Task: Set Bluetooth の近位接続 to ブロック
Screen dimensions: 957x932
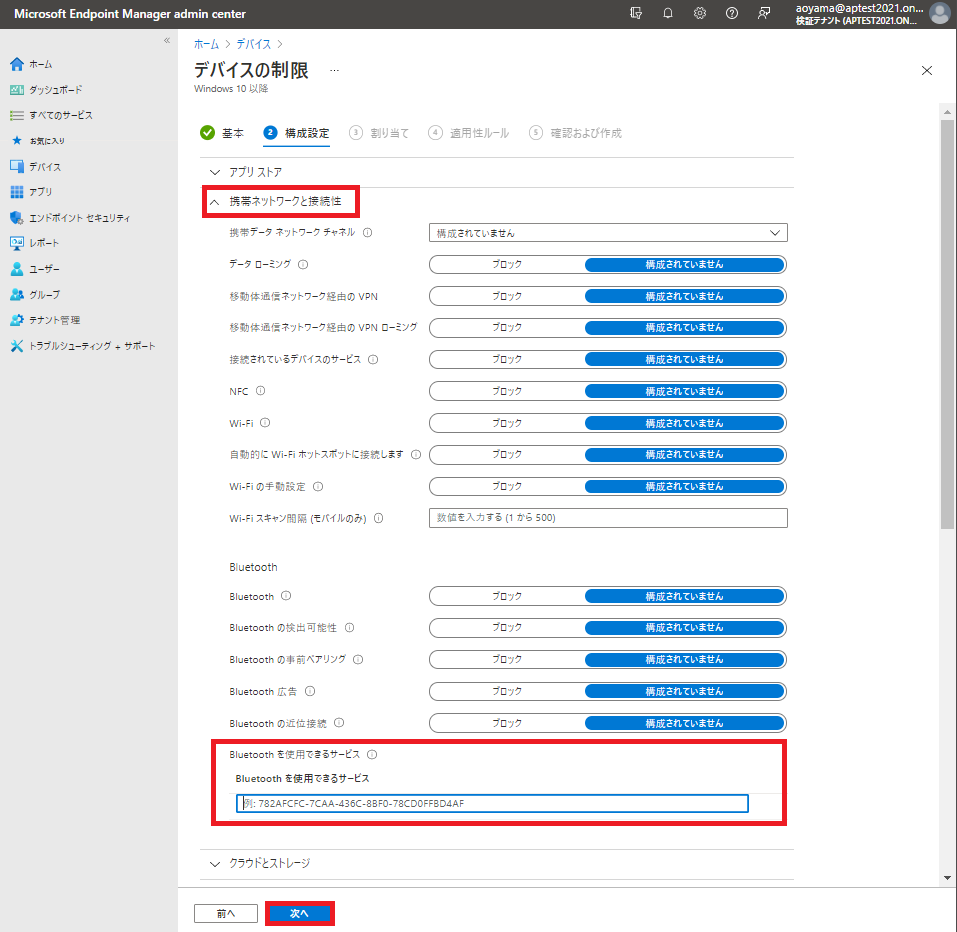Action: pos(507,723)
